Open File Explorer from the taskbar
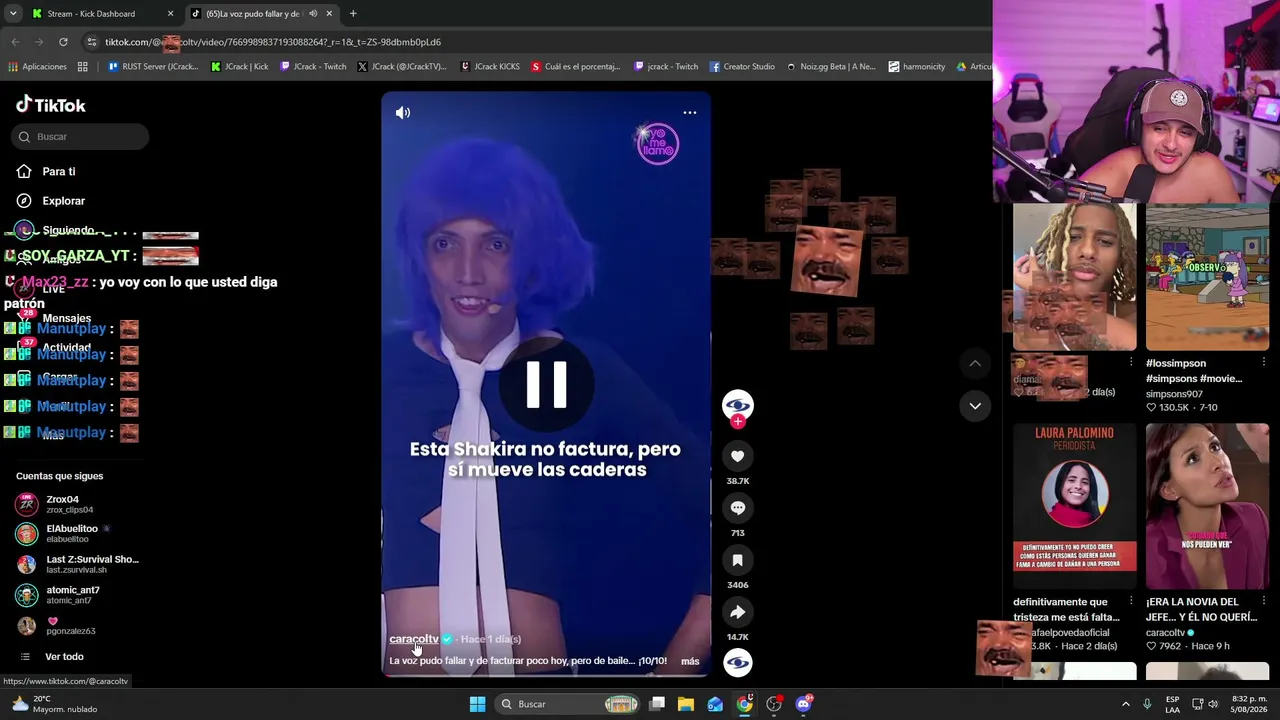The height and width of the screenshot is (720, 1280). [x=686, y=704]
